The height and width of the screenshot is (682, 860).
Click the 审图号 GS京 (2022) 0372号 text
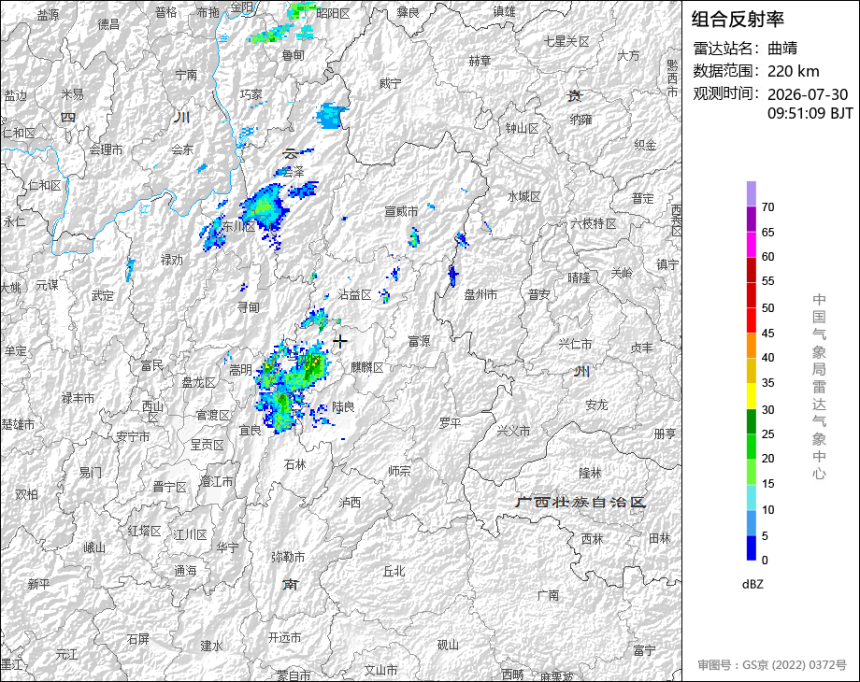[772, 664]
